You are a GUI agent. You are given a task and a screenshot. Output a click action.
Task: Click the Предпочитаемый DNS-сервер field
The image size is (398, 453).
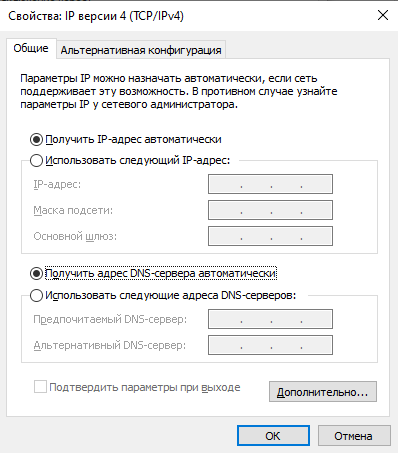[x=270, y=319]
